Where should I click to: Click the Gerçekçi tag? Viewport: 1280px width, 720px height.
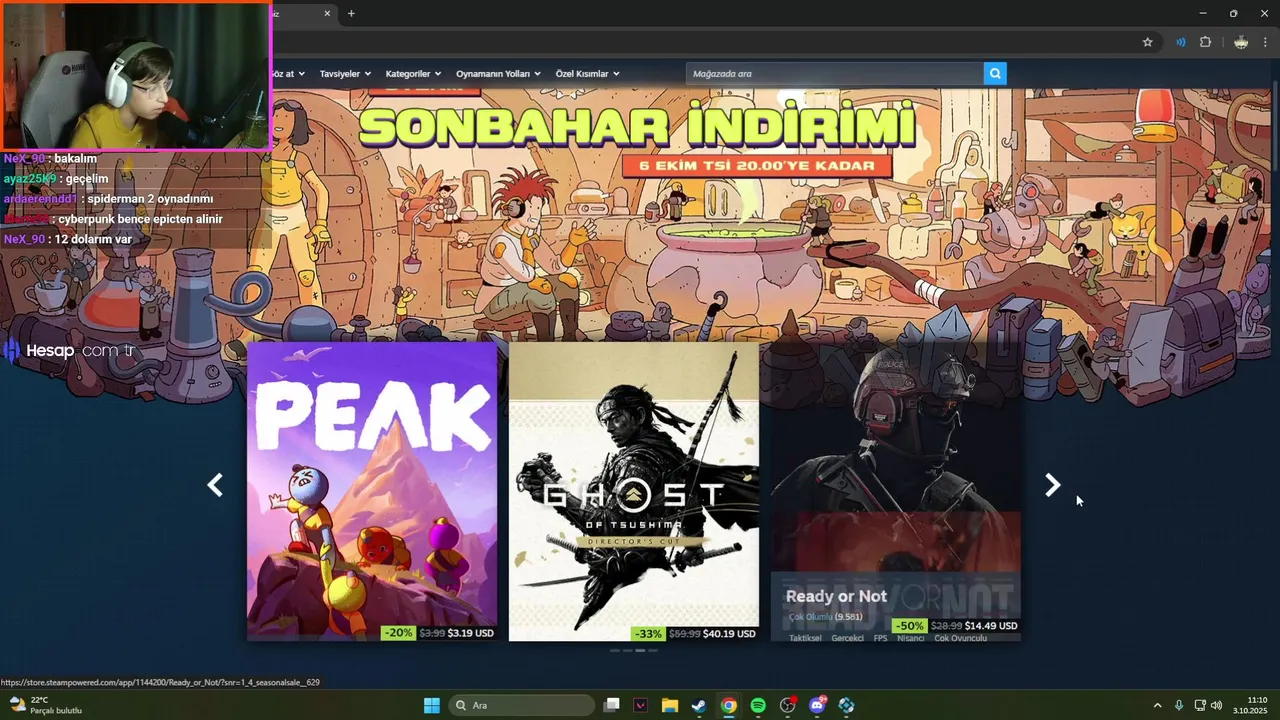pos(847,638)
